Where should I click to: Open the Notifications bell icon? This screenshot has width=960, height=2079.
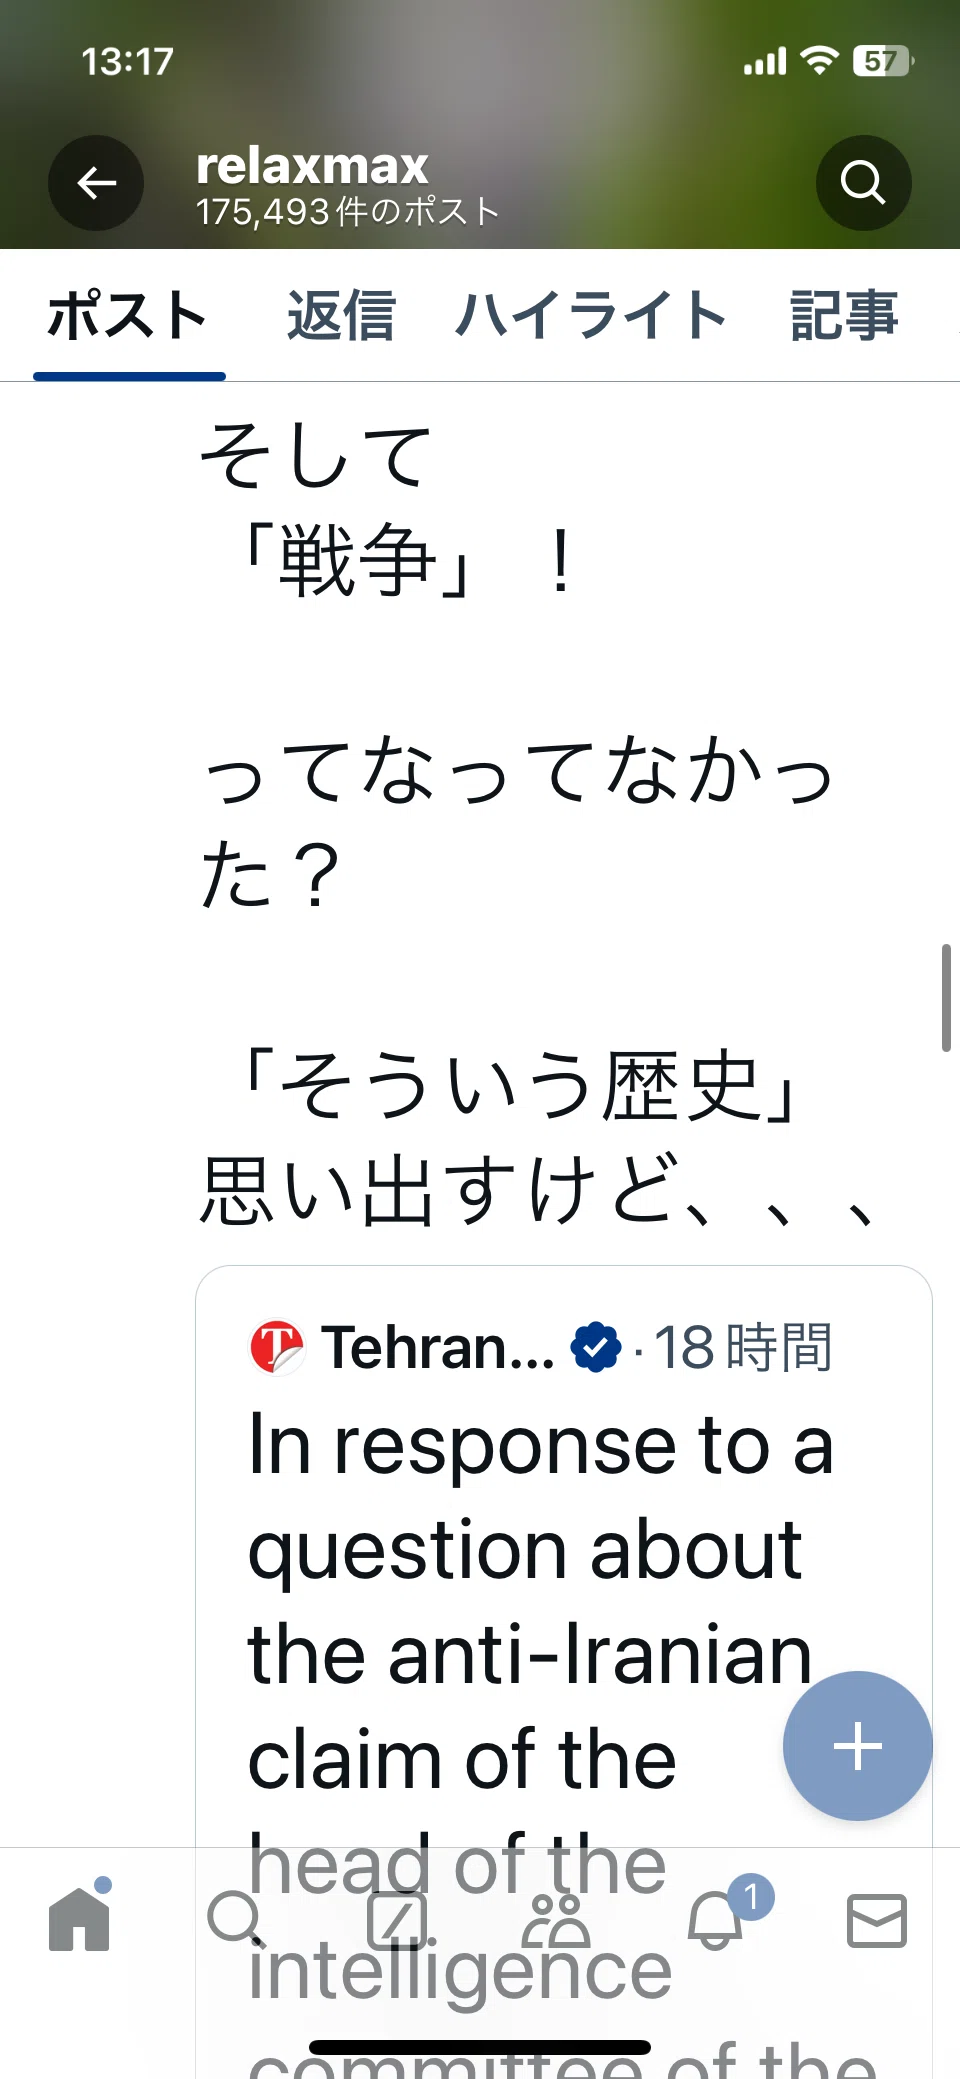point(716,1921)
